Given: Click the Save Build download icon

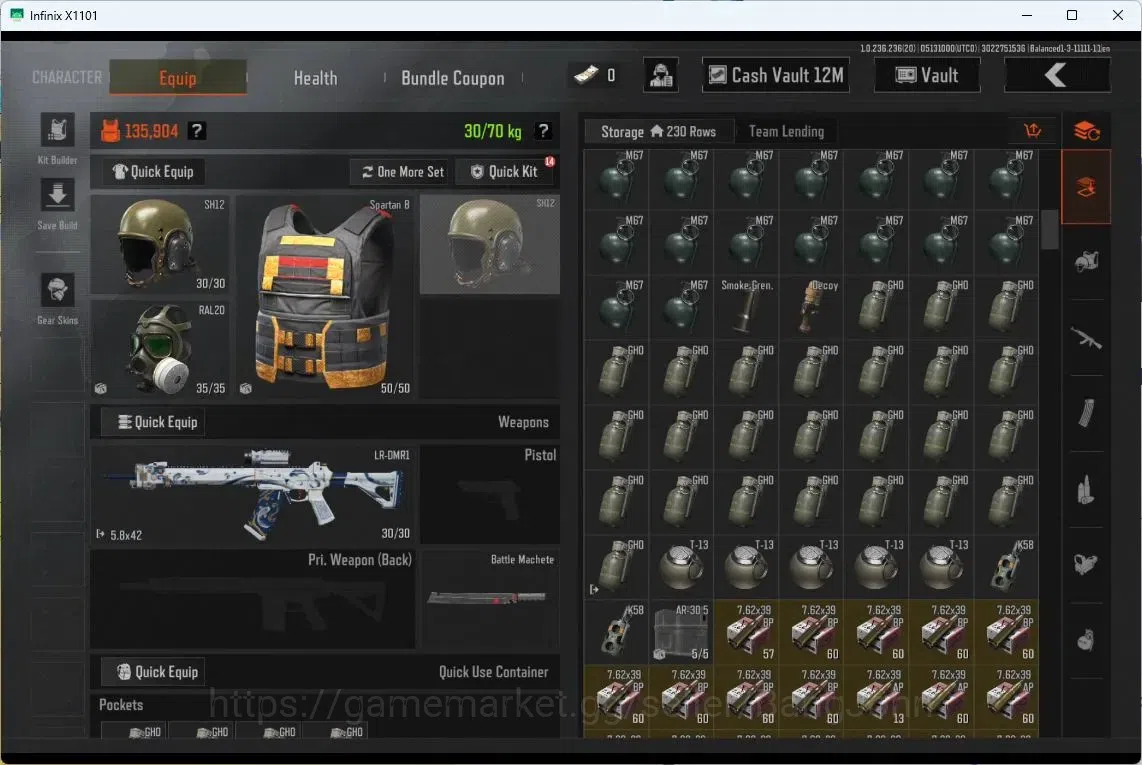Looking at the screenshot, I should click(x=58, y=196).
